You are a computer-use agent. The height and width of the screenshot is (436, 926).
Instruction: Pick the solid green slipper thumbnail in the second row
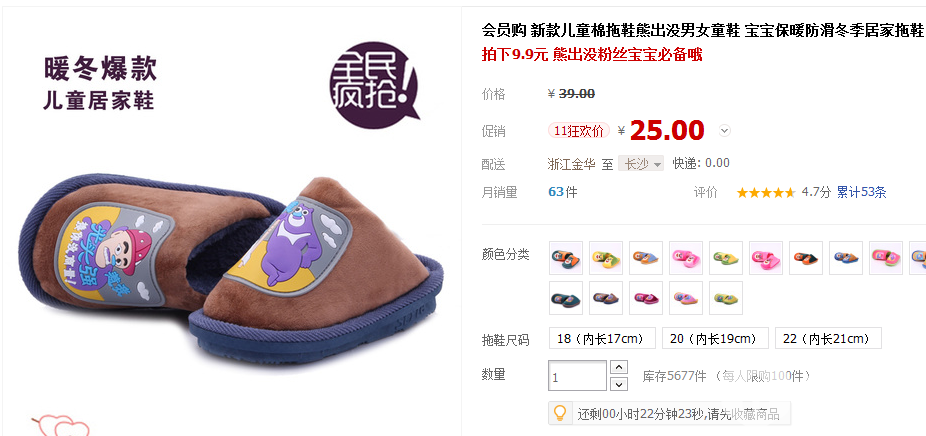tap(726, 298)
